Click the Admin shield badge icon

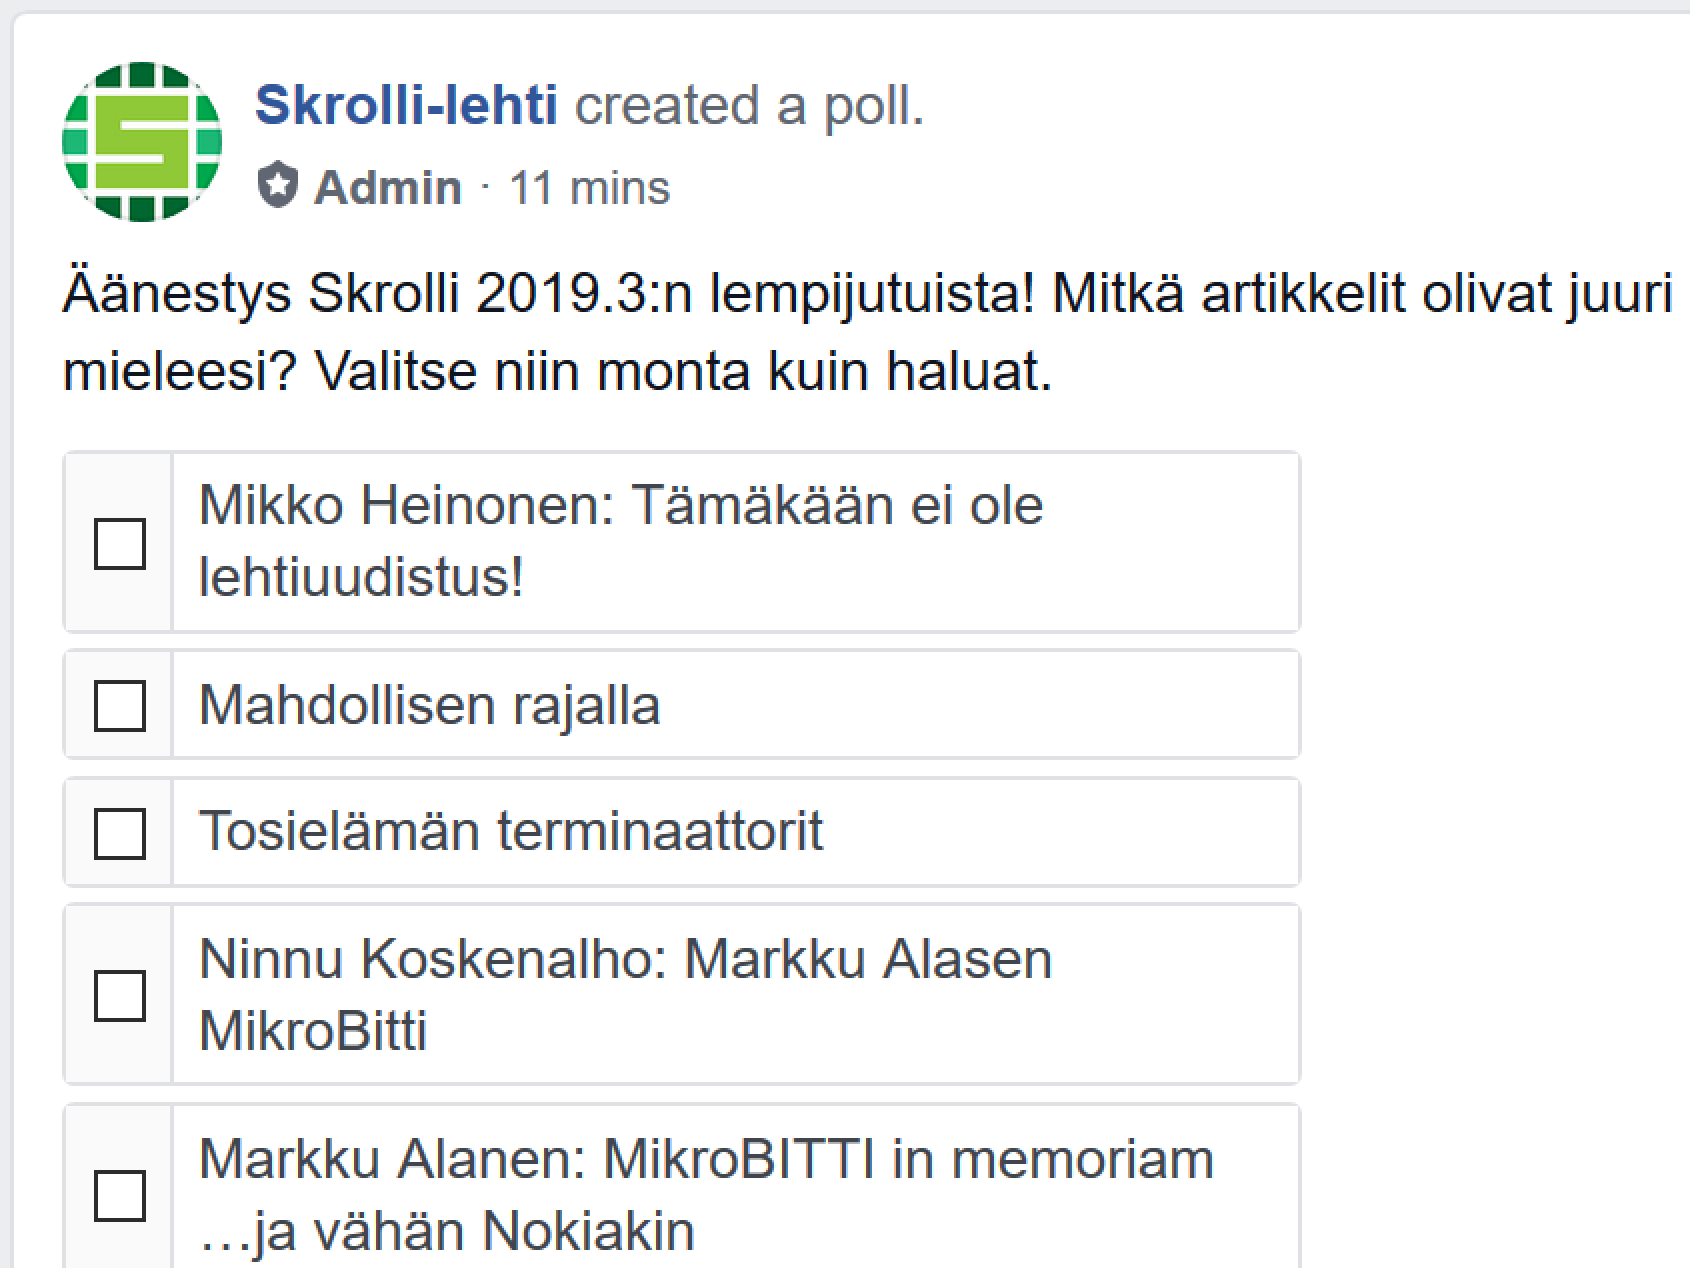point(277,187)
